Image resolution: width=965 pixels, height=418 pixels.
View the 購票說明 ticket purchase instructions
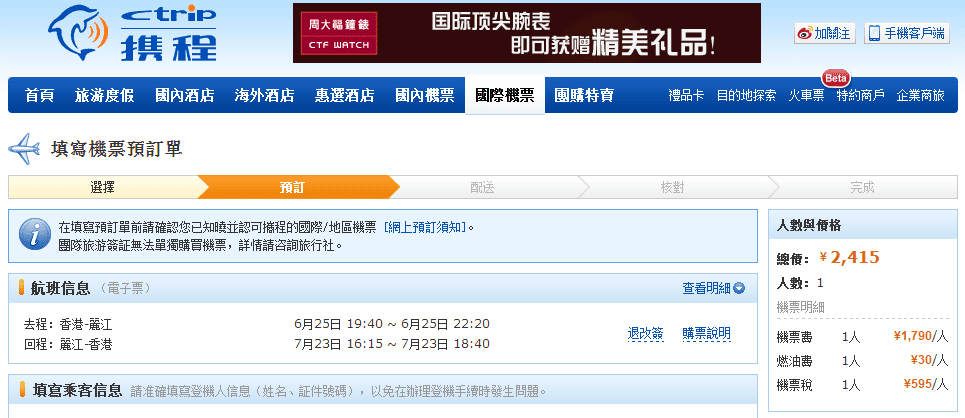pyautogui.click(x=706, y=333)
